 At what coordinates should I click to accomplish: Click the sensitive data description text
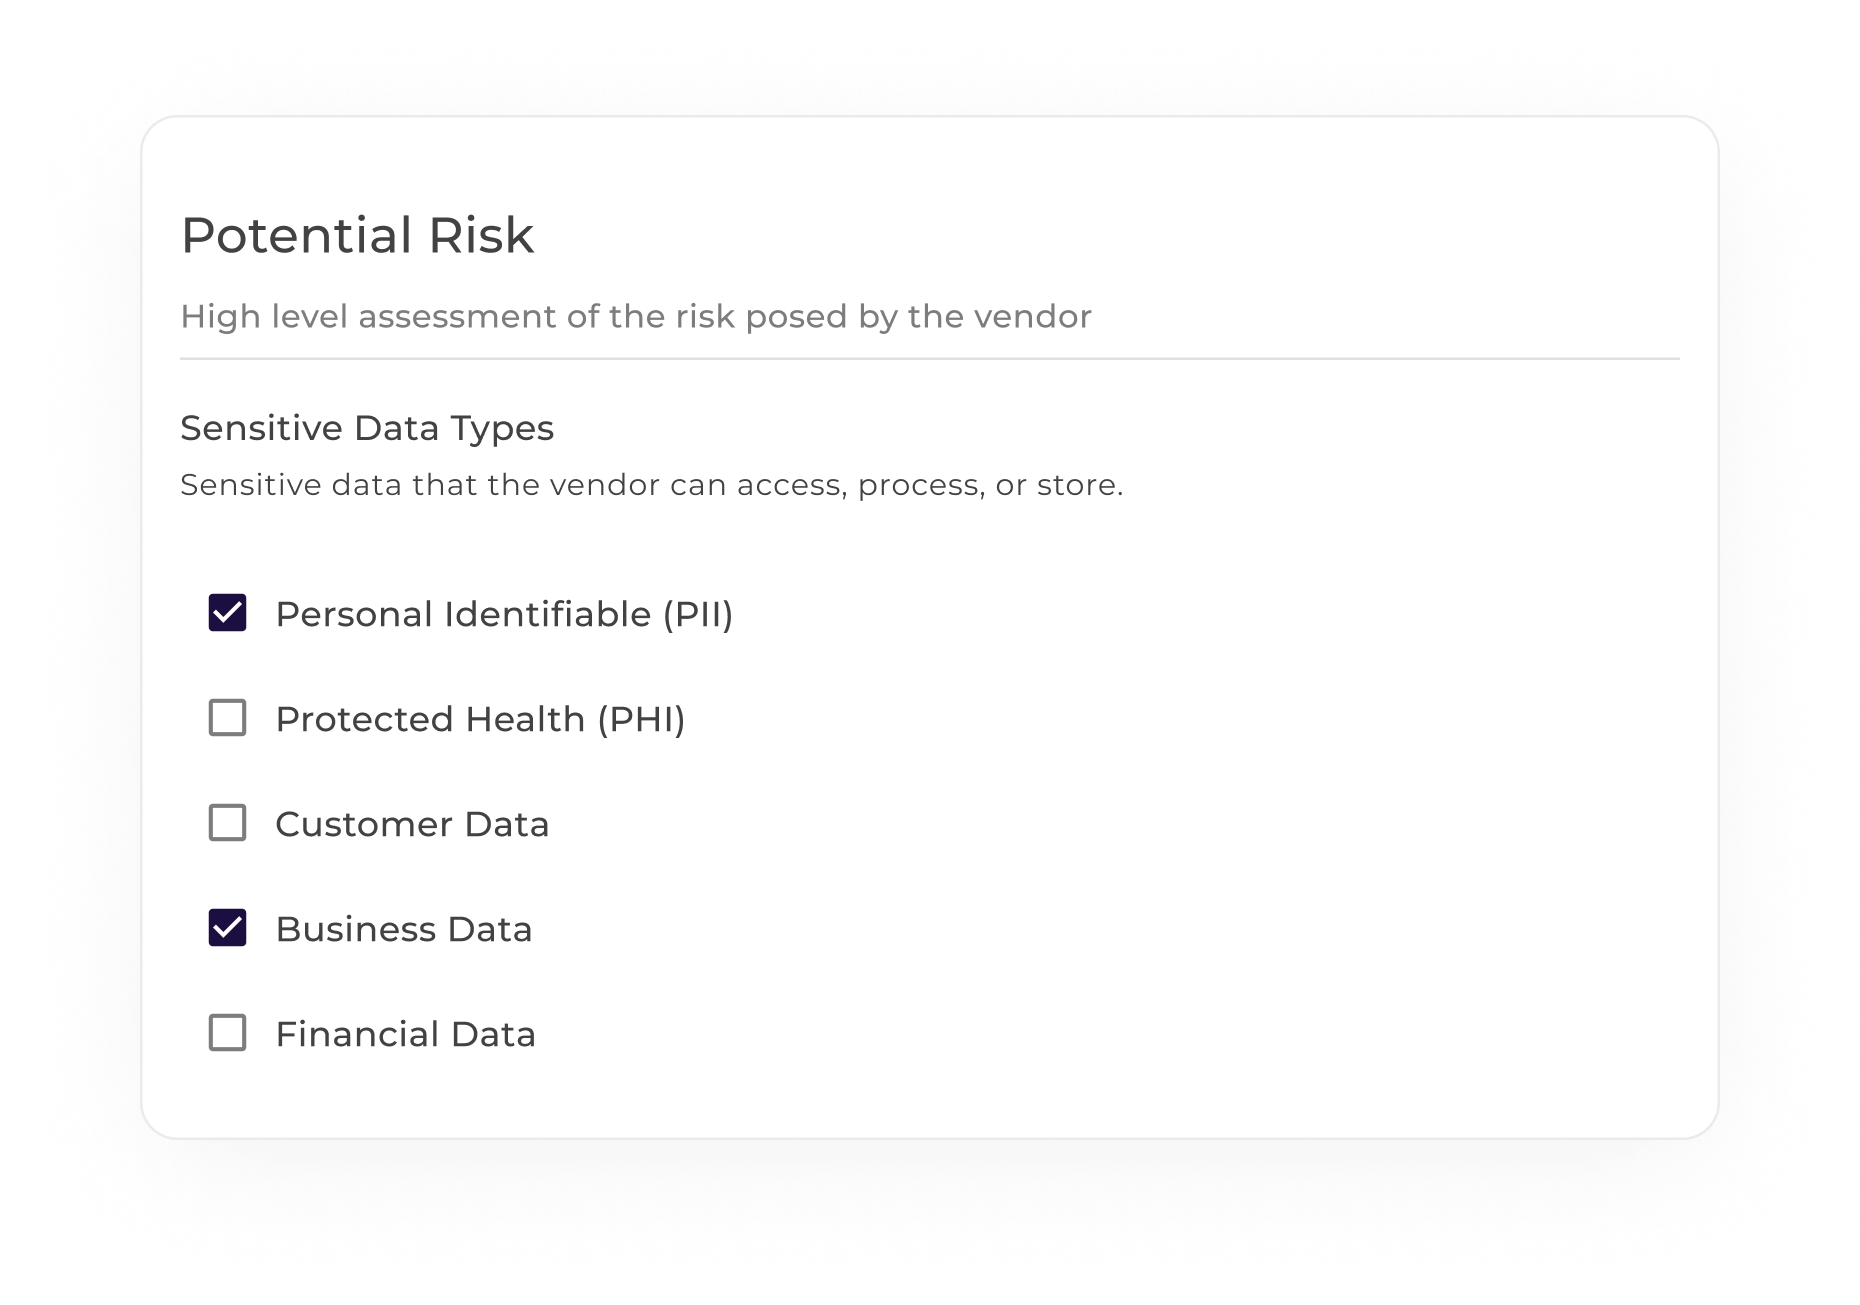[652, 484]
